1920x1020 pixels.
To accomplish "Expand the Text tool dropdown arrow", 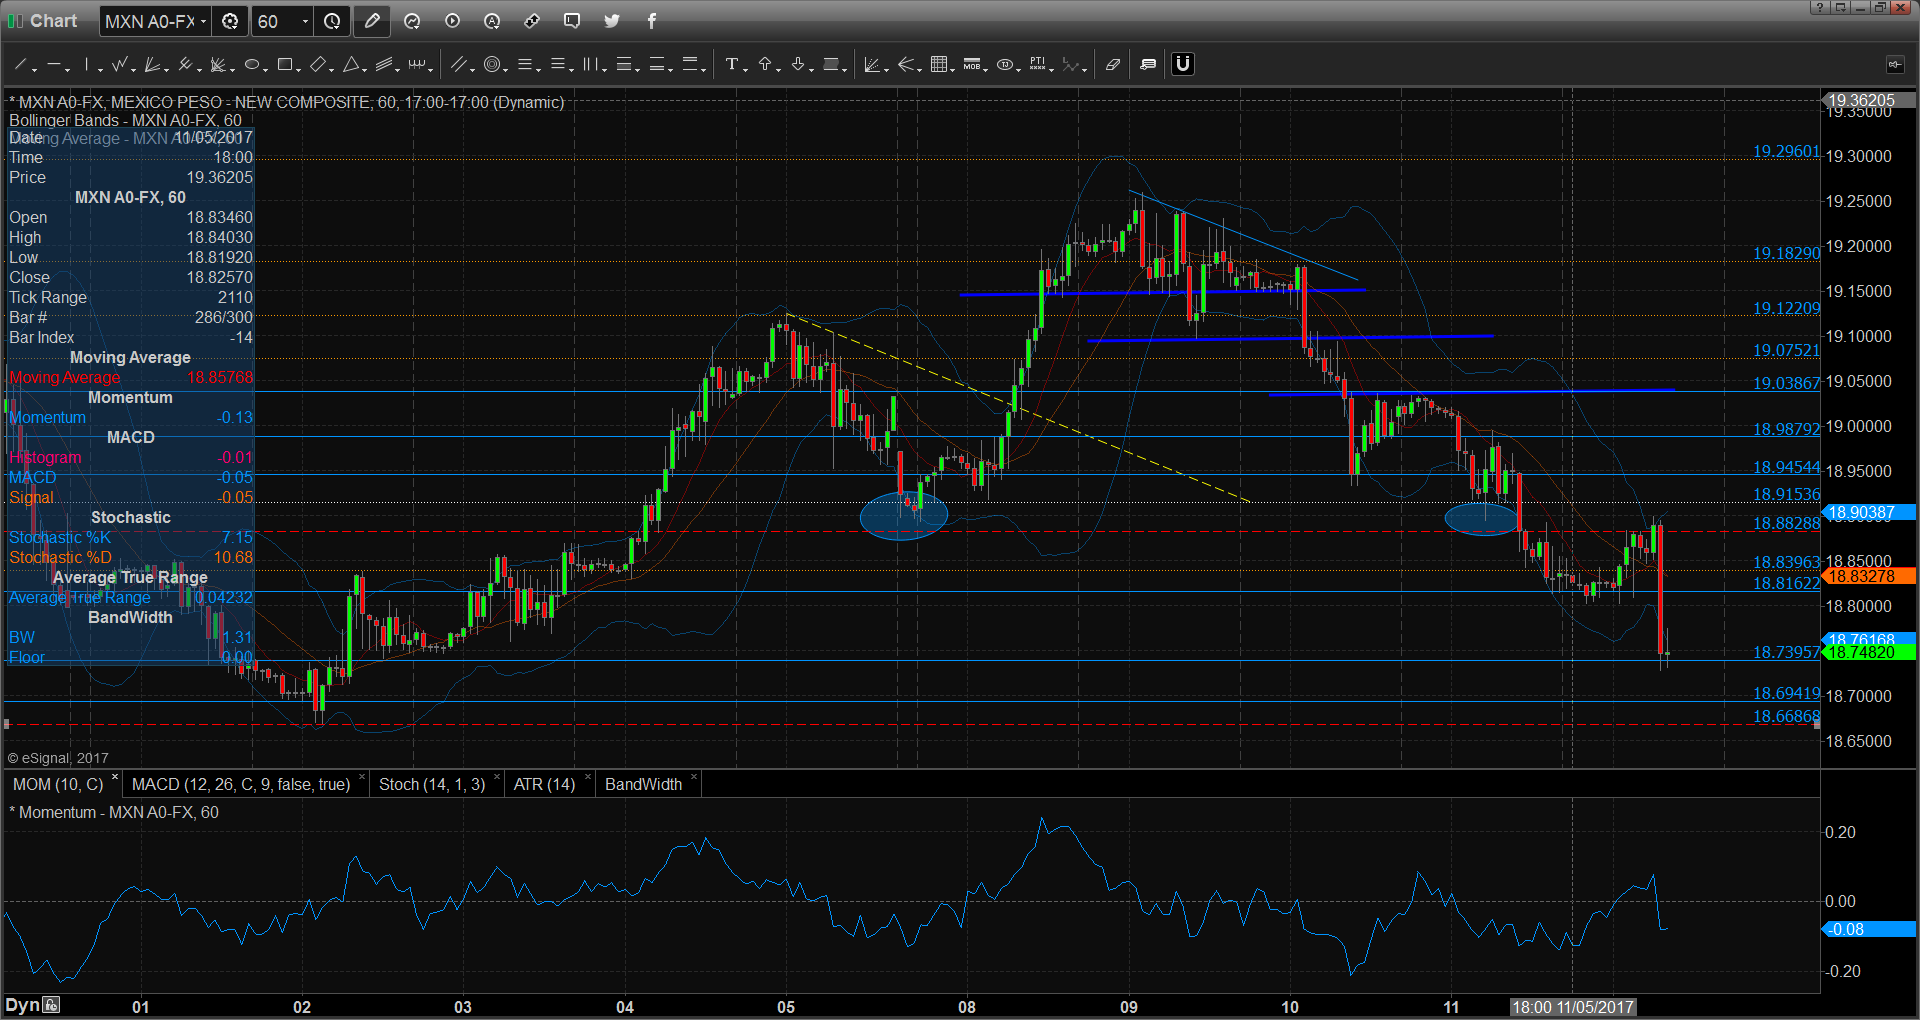I will pos(746,69).
